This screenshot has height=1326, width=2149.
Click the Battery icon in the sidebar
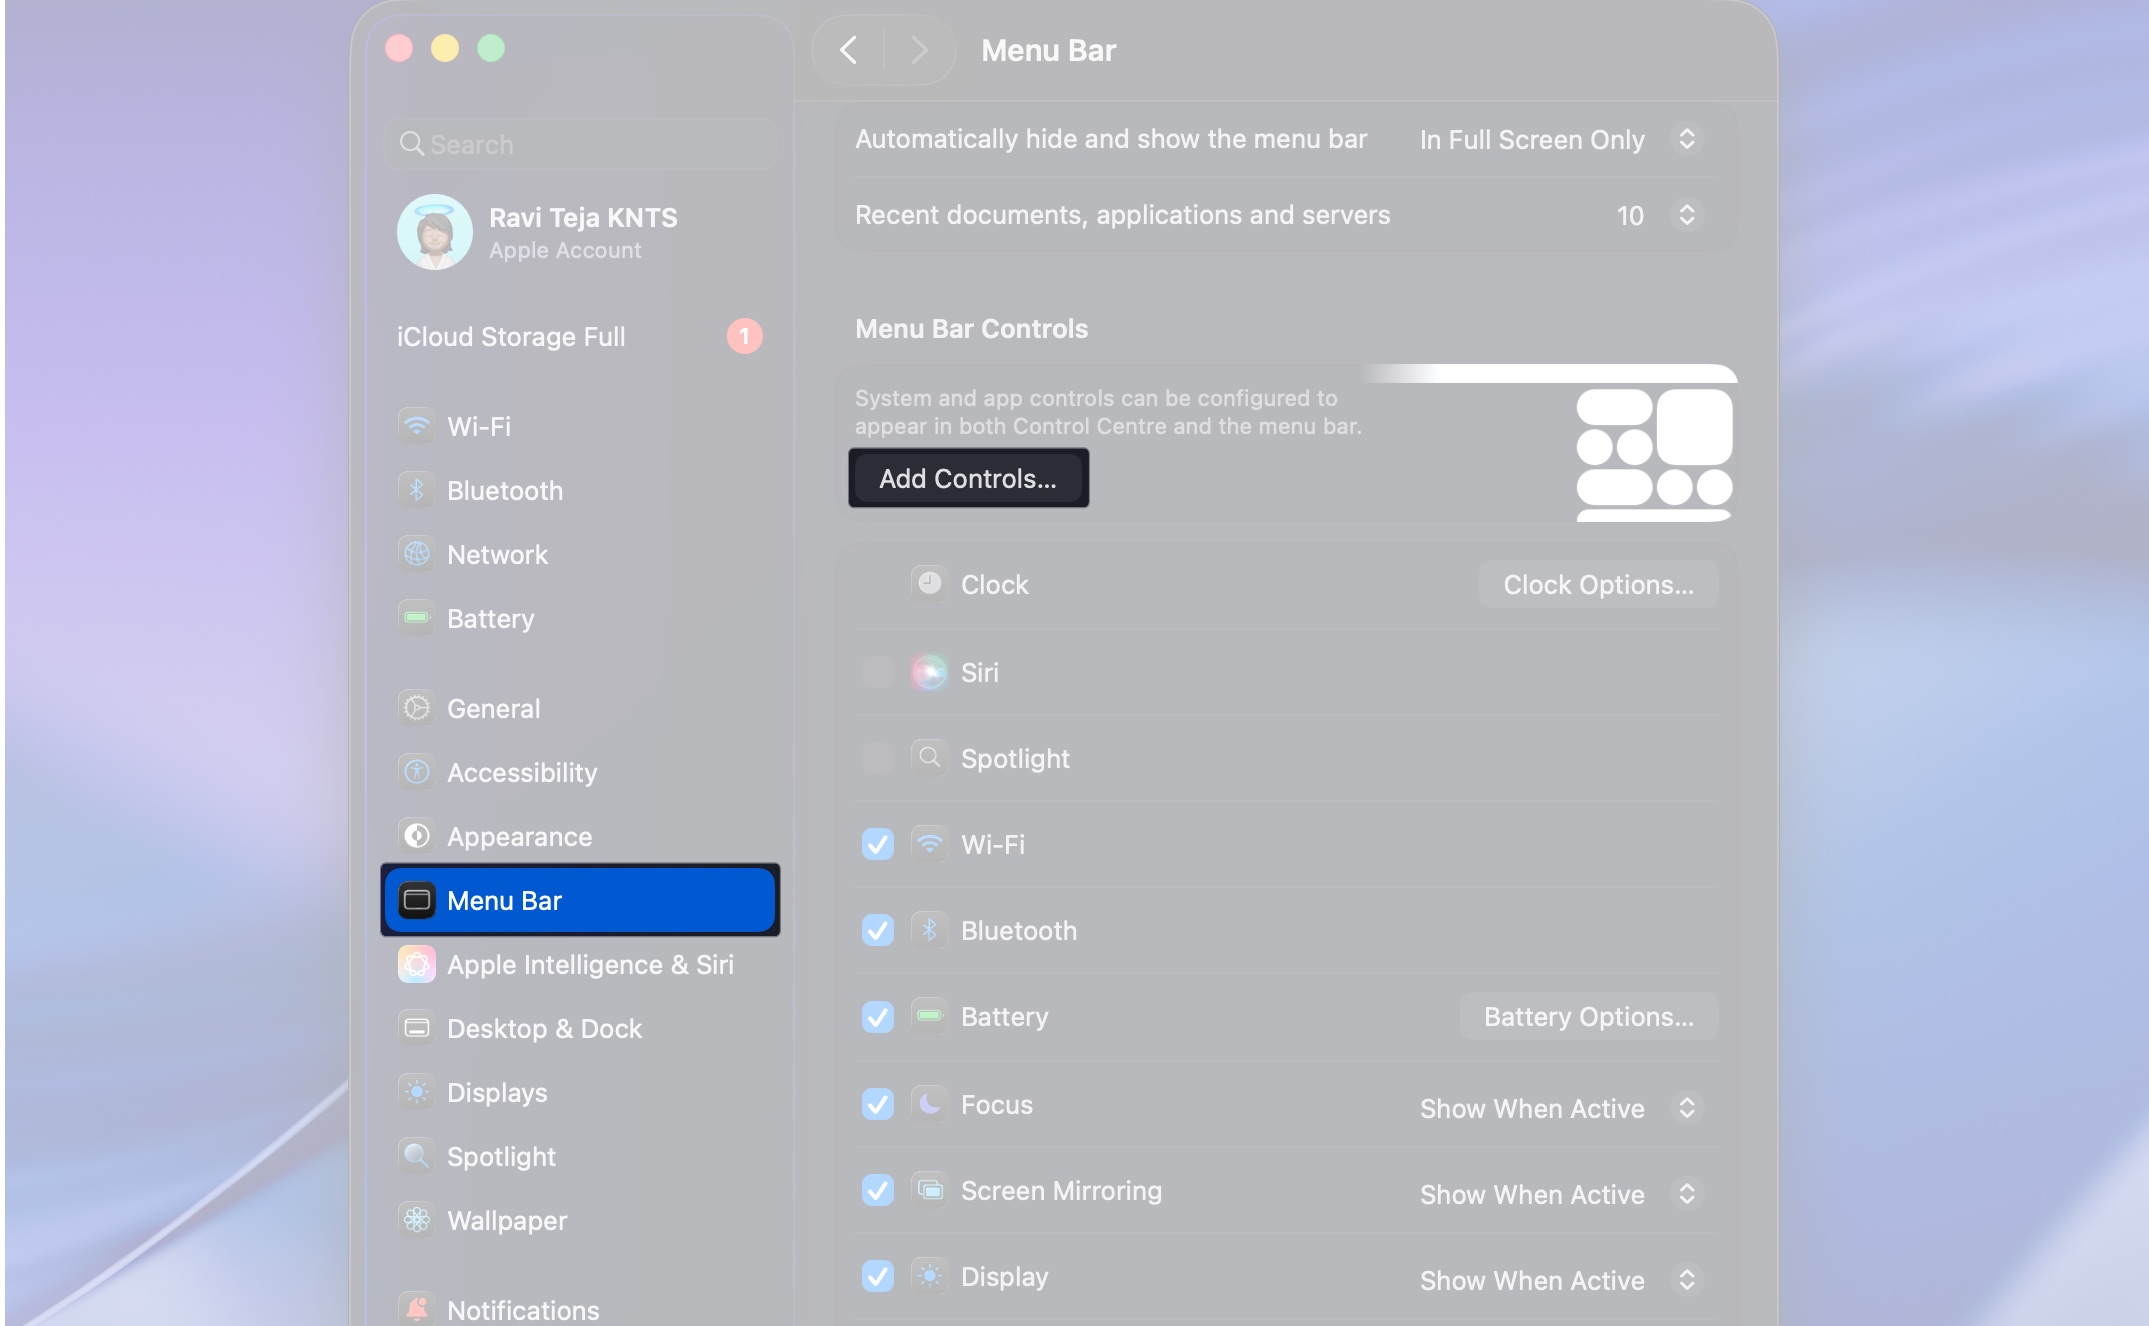pyautogui.click(x=417, y=618)
